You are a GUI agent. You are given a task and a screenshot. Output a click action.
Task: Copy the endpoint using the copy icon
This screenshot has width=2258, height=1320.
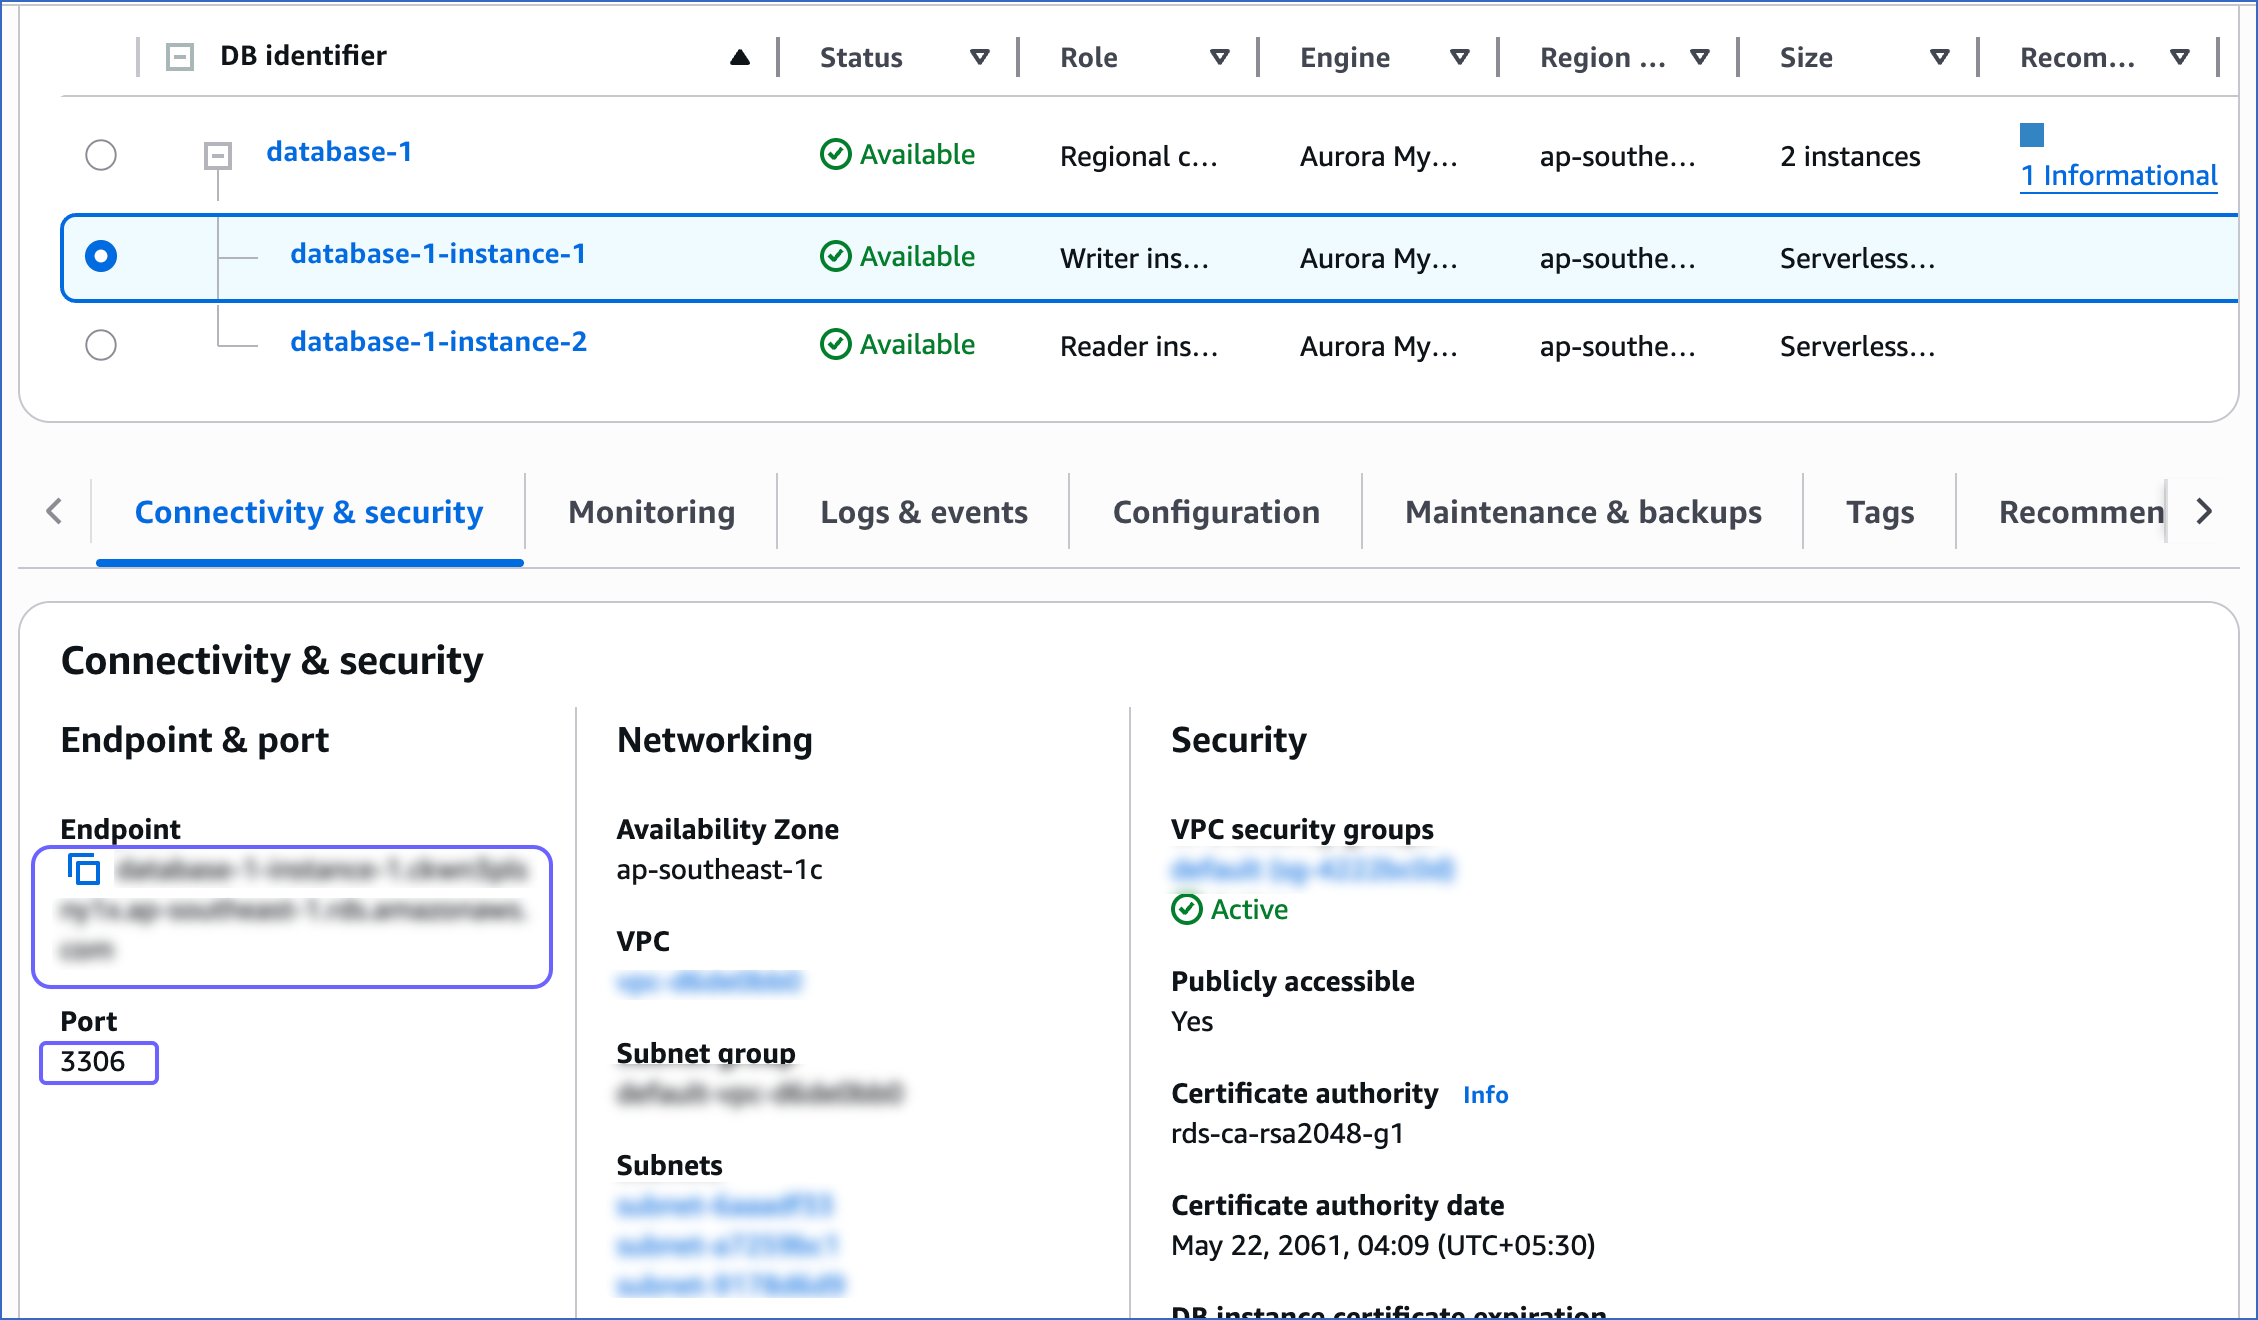(x=84, y=869)
